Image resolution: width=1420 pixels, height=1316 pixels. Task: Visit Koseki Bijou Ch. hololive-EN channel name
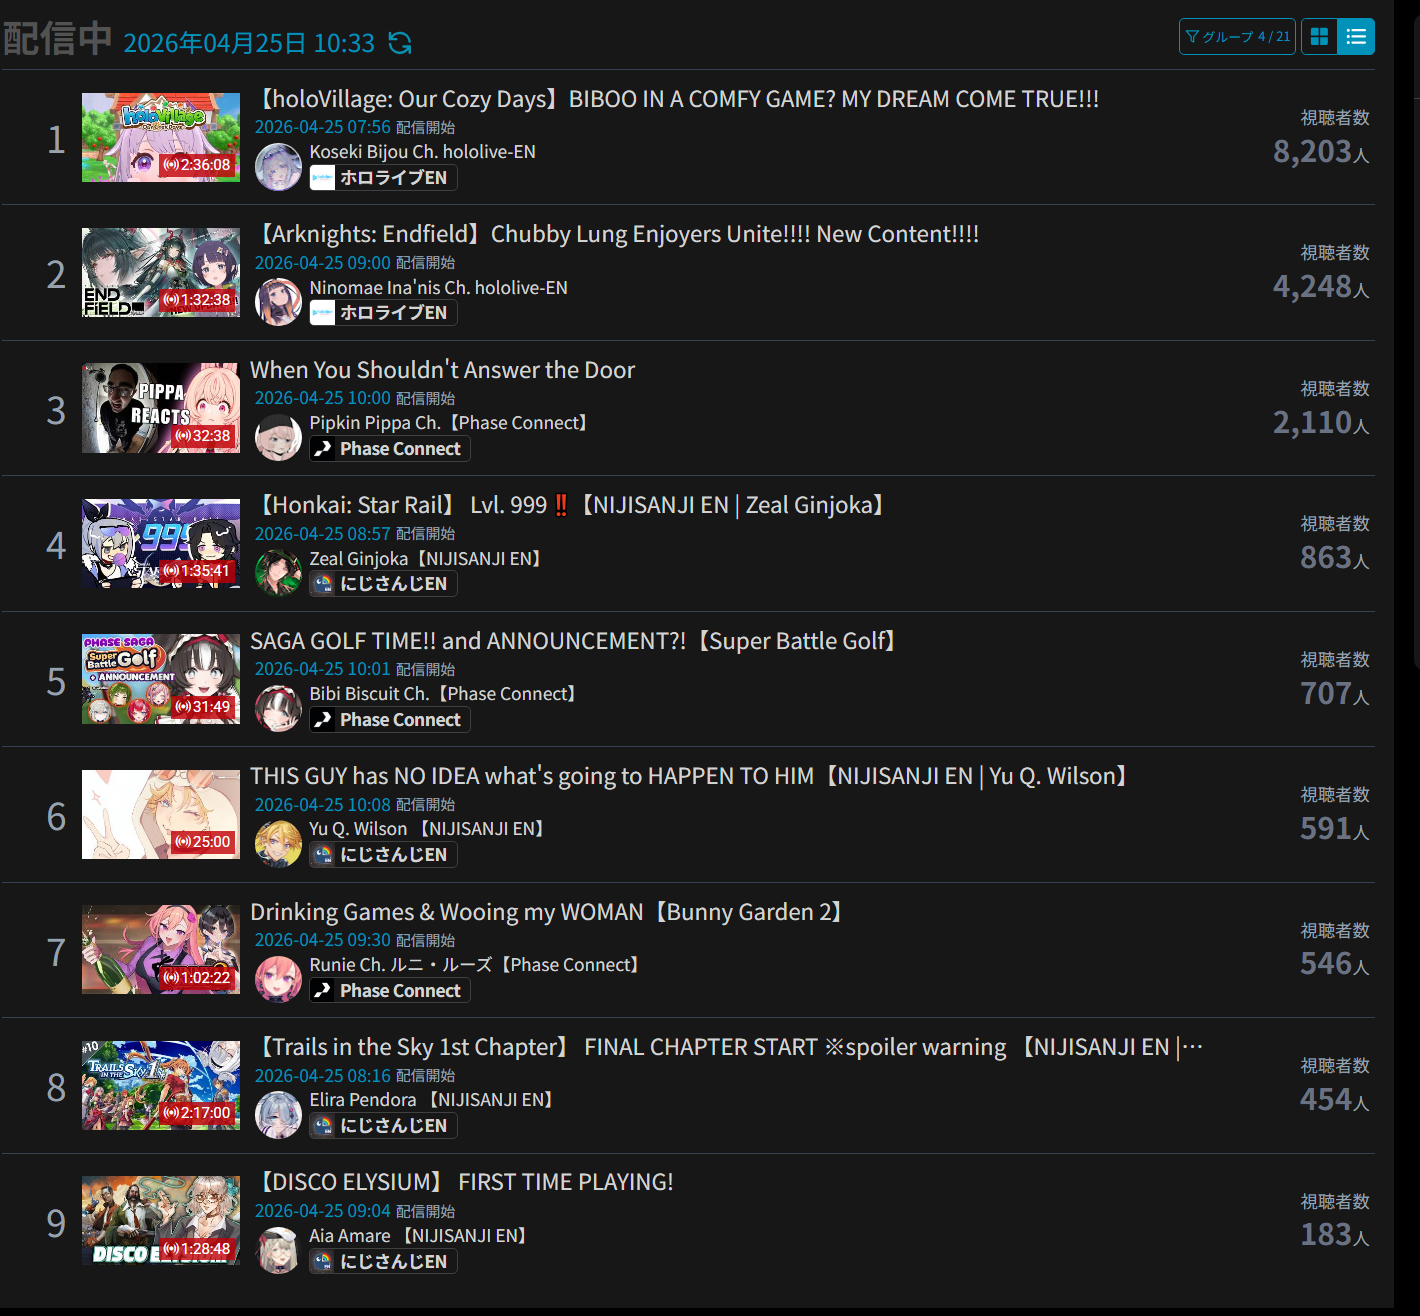coord(423,152)
